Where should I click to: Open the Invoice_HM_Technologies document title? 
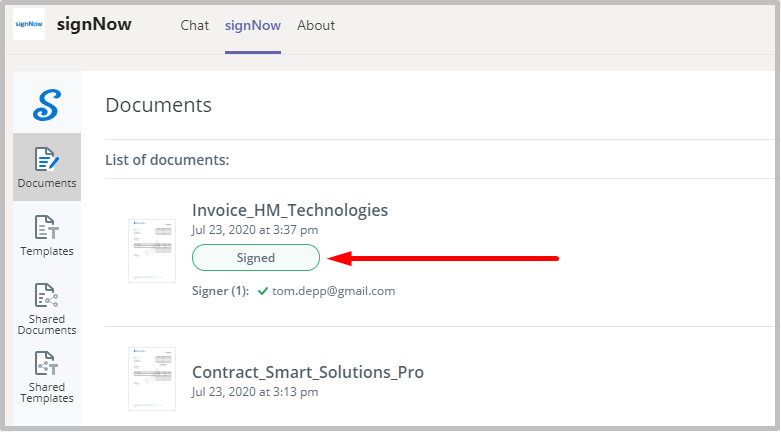click(x=290, y=210)
